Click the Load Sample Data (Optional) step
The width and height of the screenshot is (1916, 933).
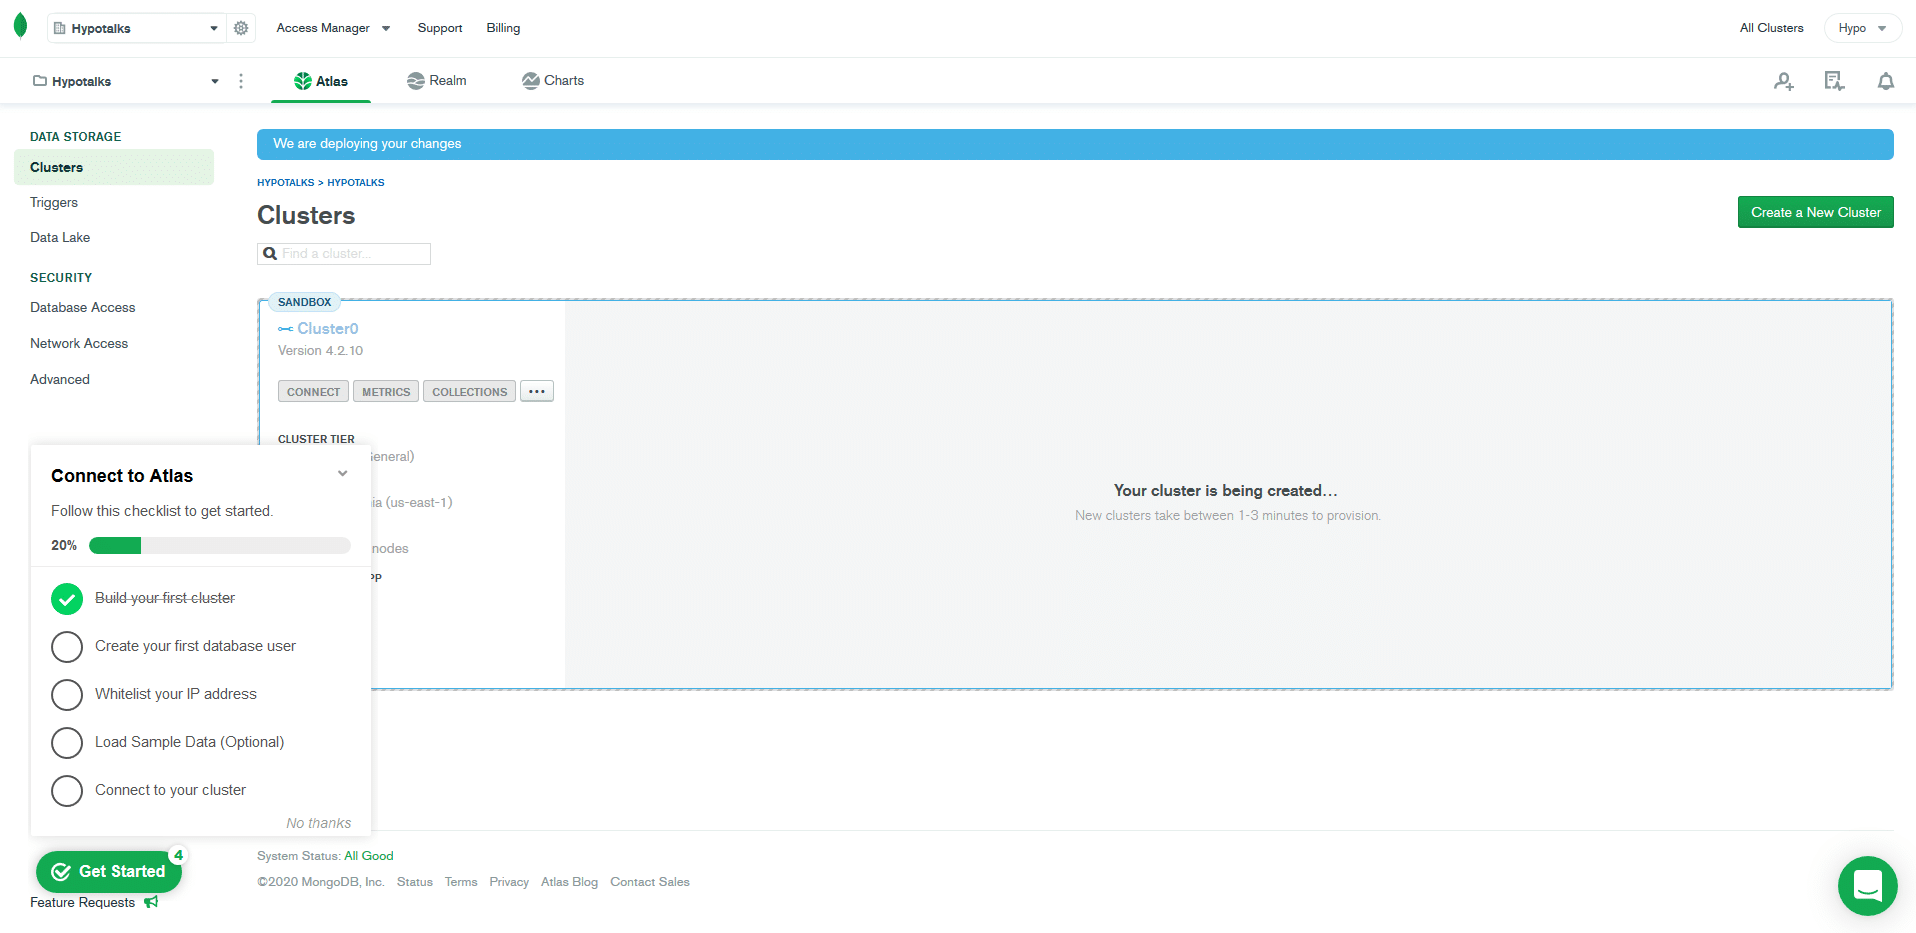[189, 743]
